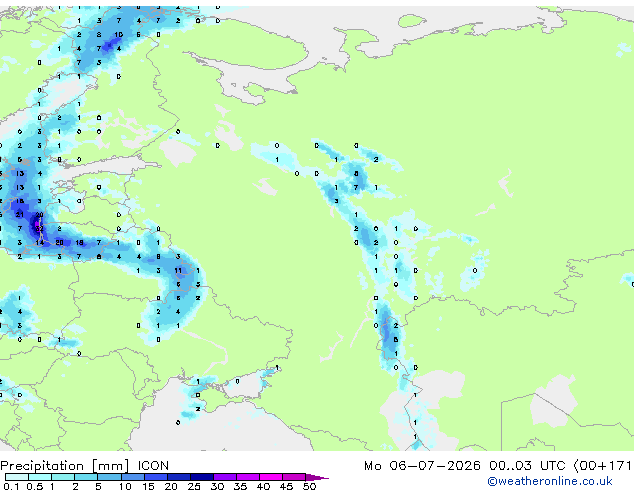
Task: Select the legend value '40'
Action: tap(263, 486)
